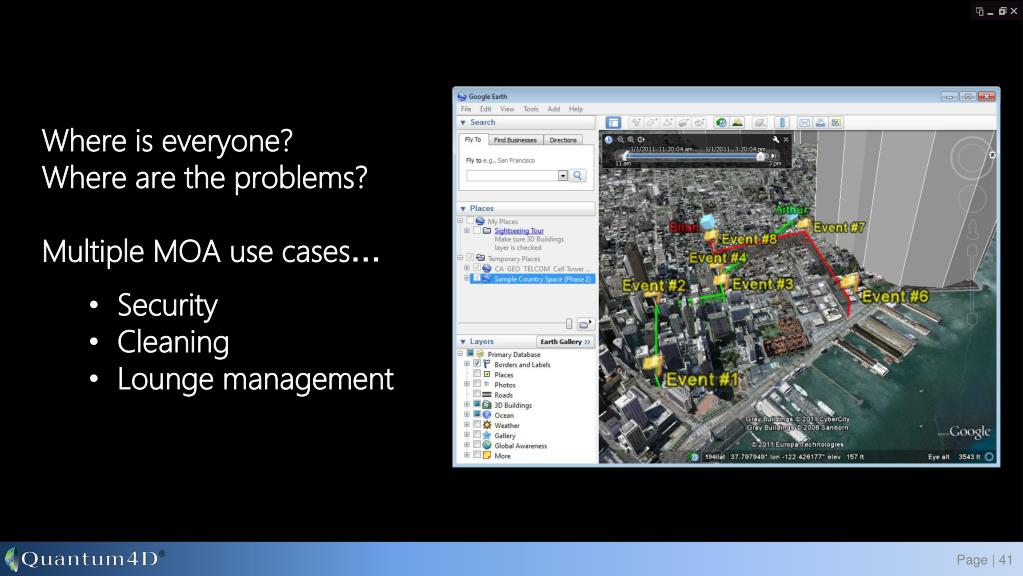The height and width of the screenshot is (576, 1023).
Task: Select the Fly To tab
Action: (x=473, y=140)
